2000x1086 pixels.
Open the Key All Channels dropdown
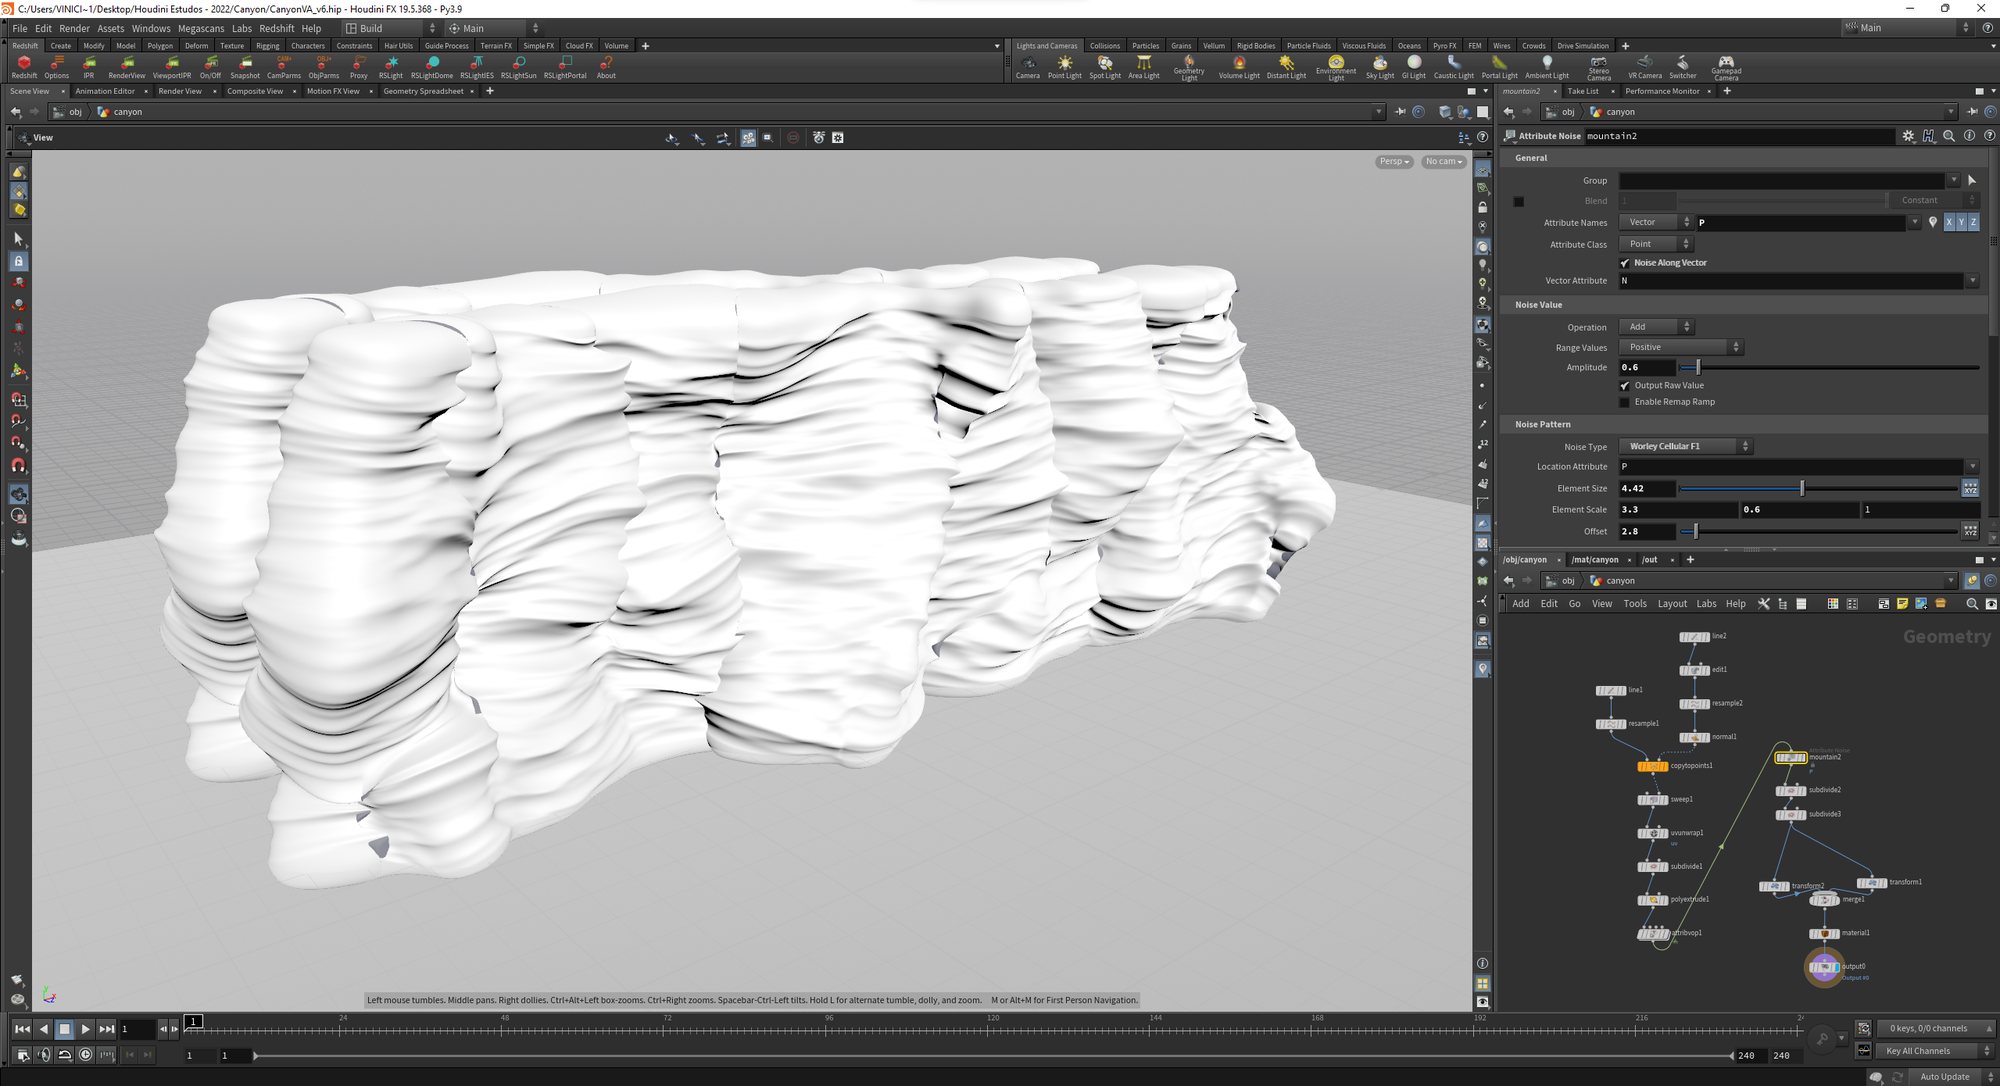tap(1936, 1051)
